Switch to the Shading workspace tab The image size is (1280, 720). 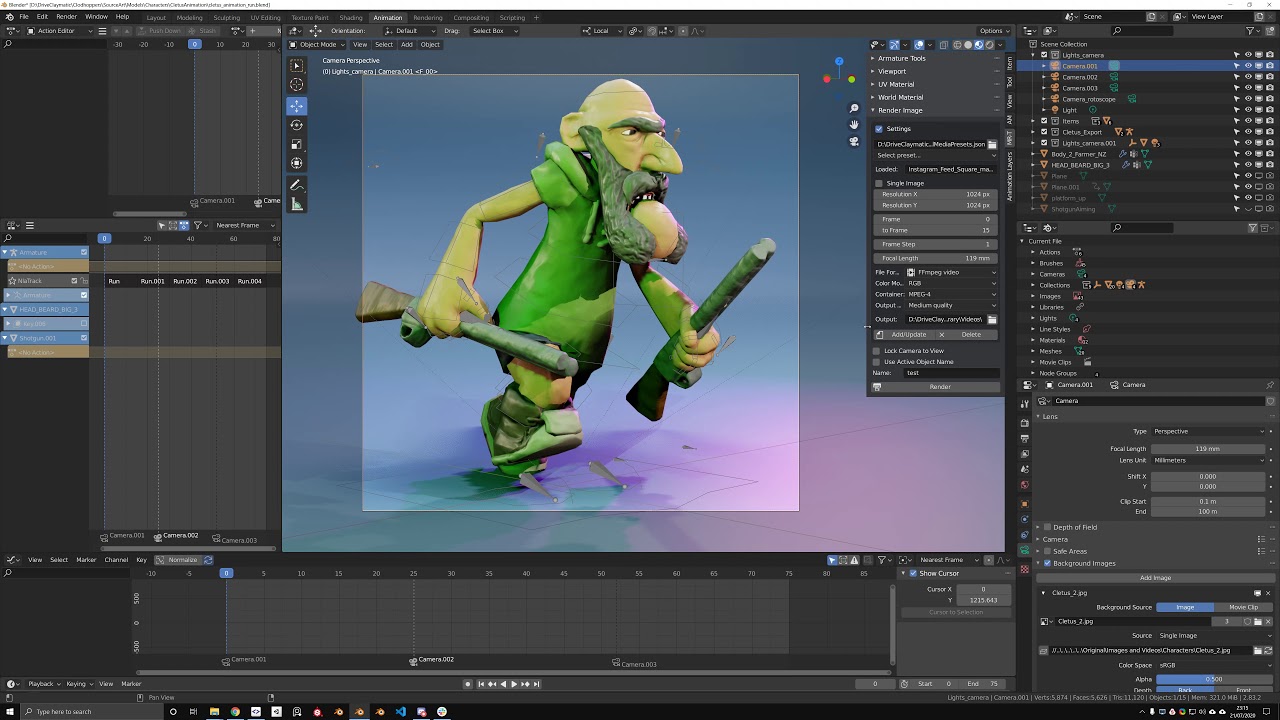[x=351, y=17]
